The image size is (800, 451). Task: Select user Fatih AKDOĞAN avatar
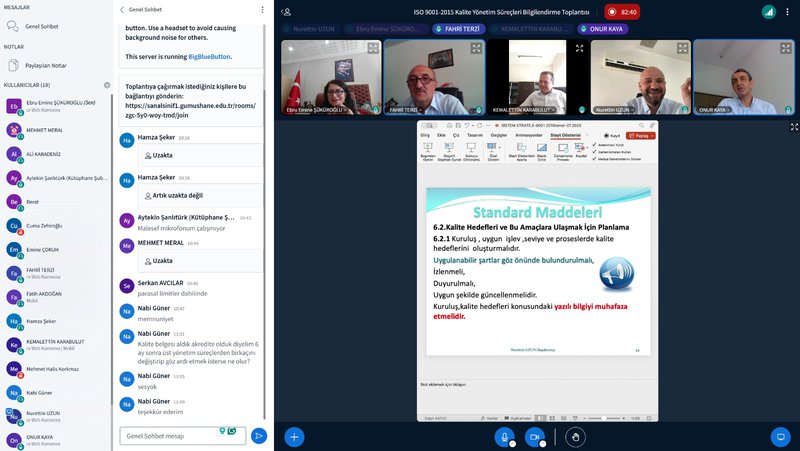[14, 297]
